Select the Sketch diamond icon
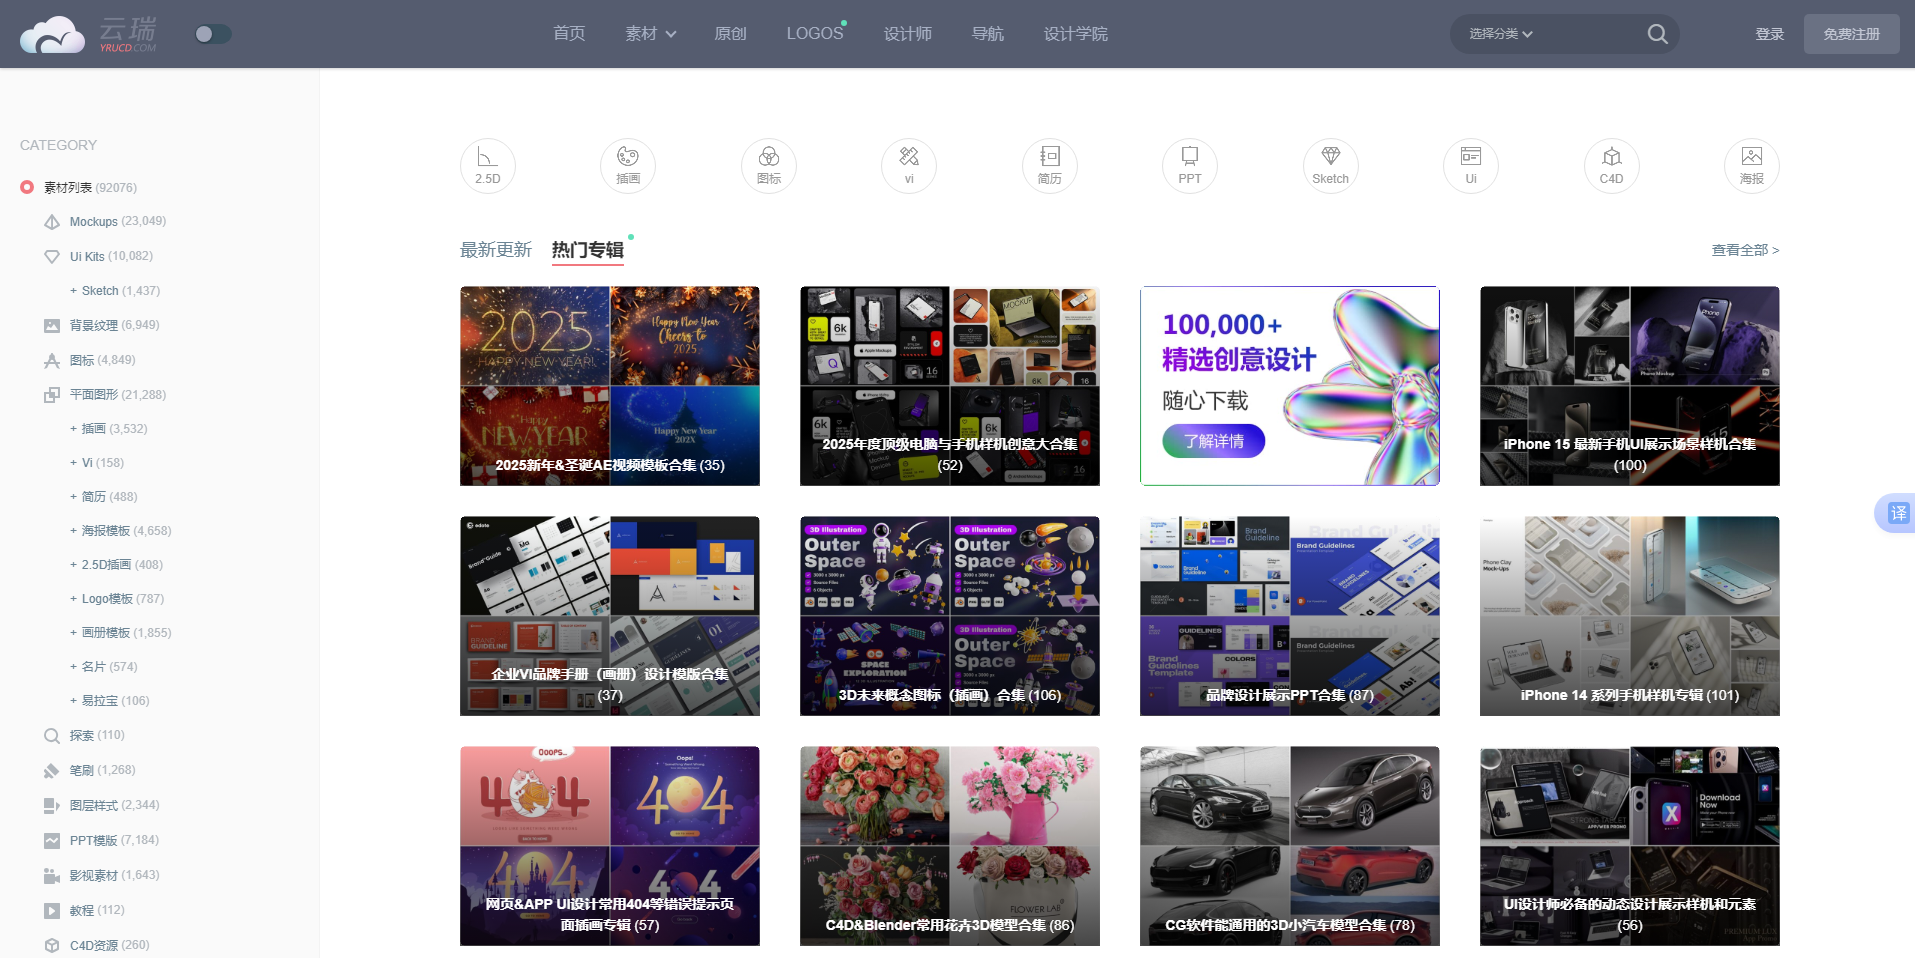 pyautogui.click(x=1330, y=165)
